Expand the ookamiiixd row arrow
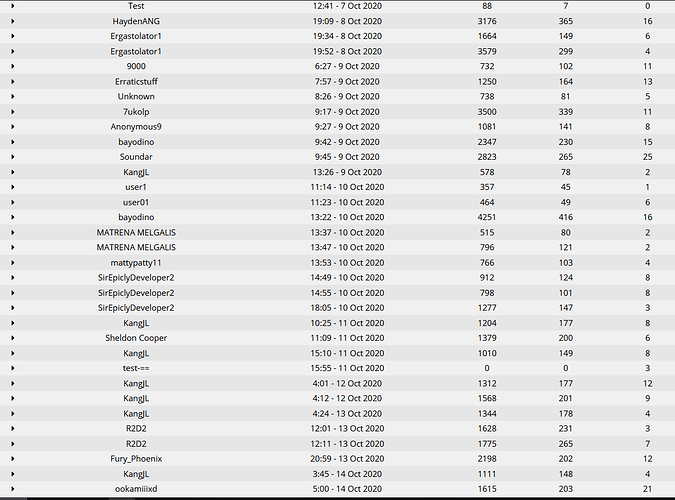This screenshot has height=500, width=675. 12,489
